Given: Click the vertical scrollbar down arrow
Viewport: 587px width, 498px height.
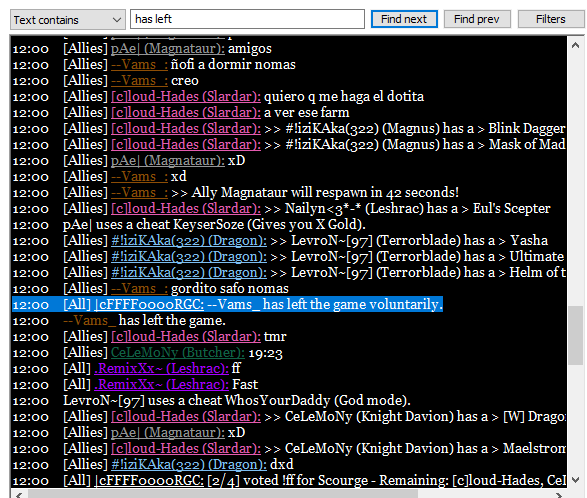Looking at the screenshot, I should pos(575,480).
